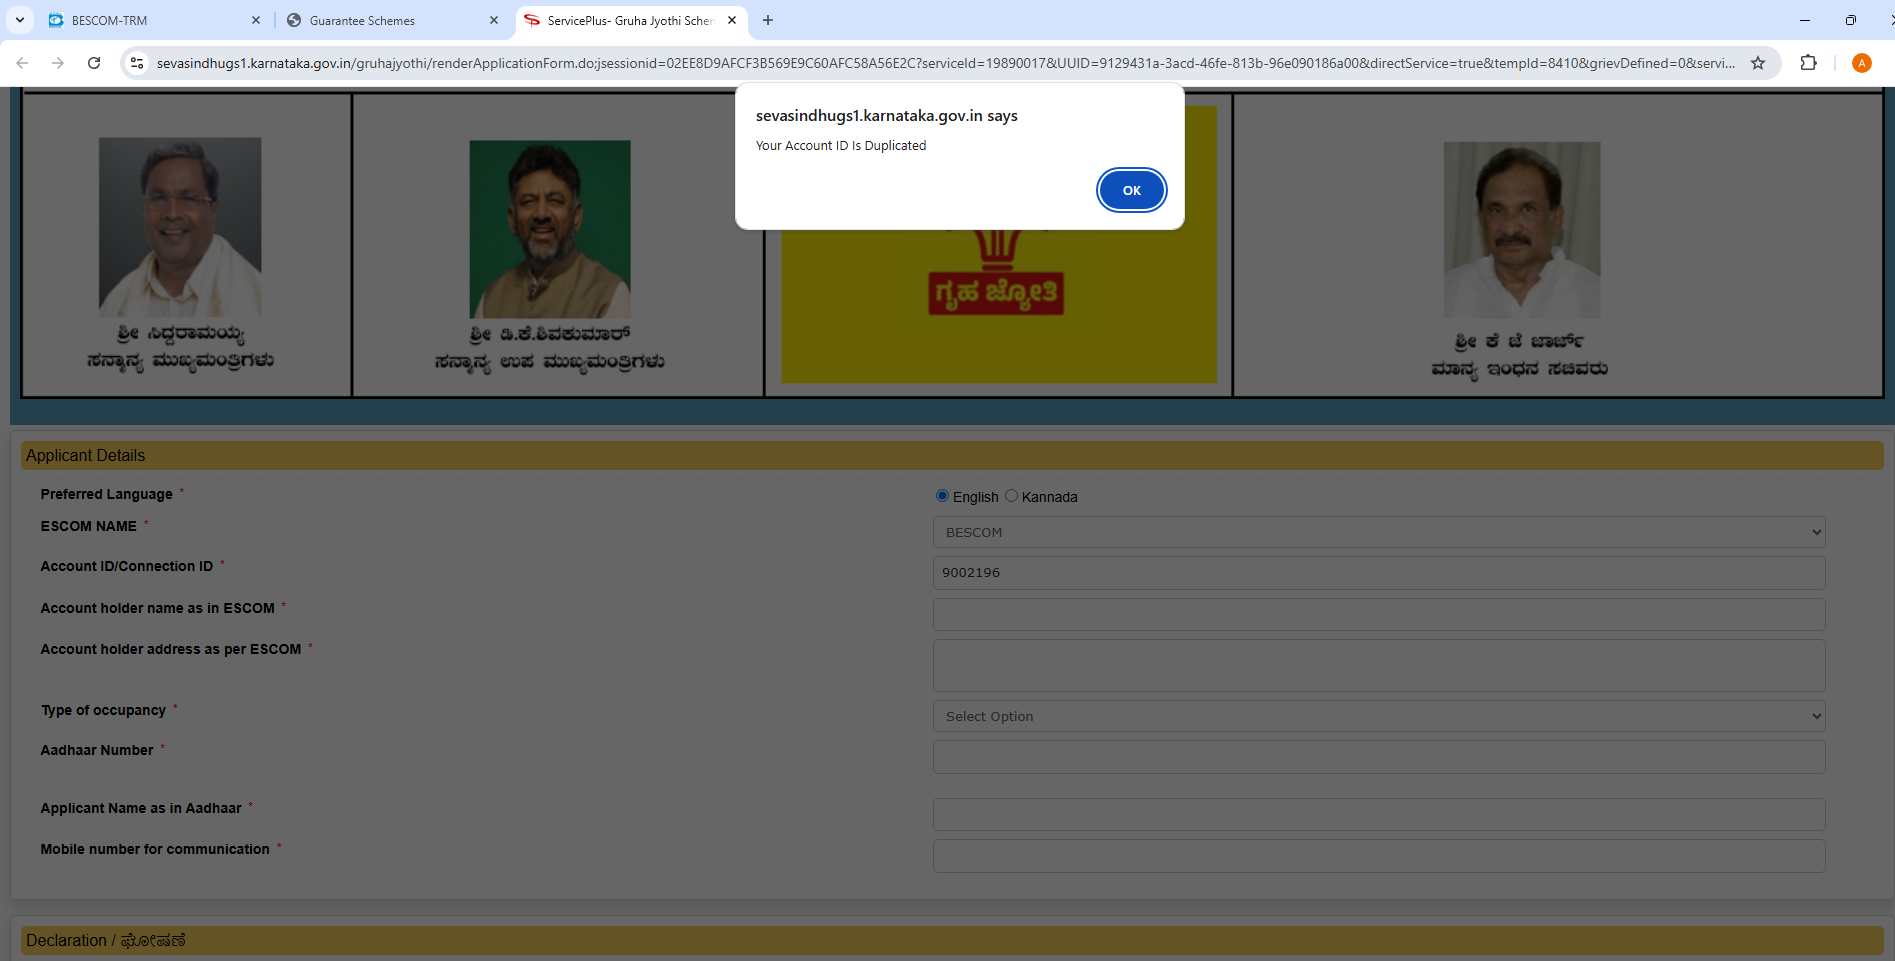Click the Account holder name field
The image size is (1895, 961).
[1379, 614]
